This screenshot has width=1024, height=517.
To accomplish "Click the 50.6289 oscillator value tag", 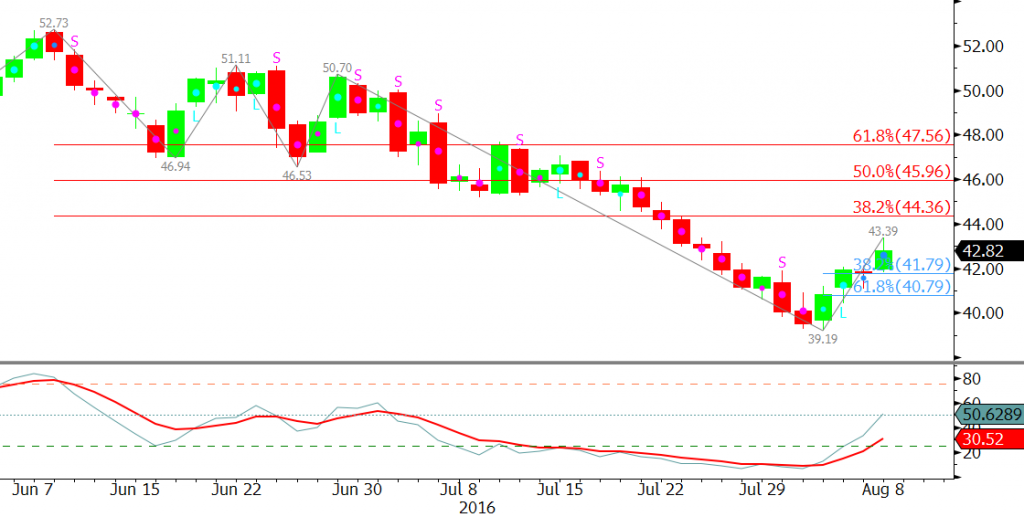I will 989,414.
